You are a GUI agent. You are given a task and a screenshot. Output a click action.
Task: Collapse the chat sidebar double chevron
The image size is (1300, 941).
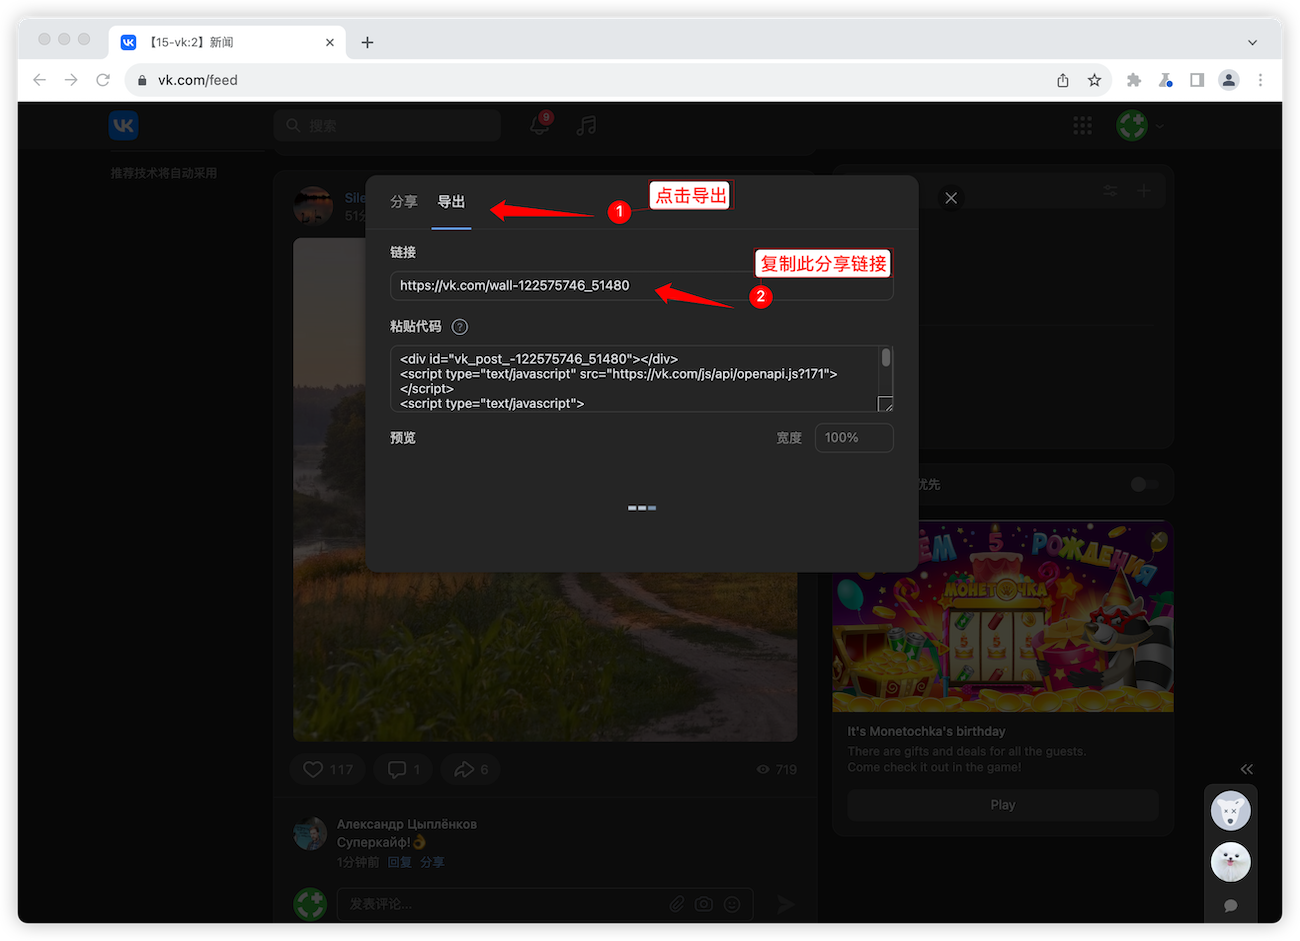point(1246,769)
